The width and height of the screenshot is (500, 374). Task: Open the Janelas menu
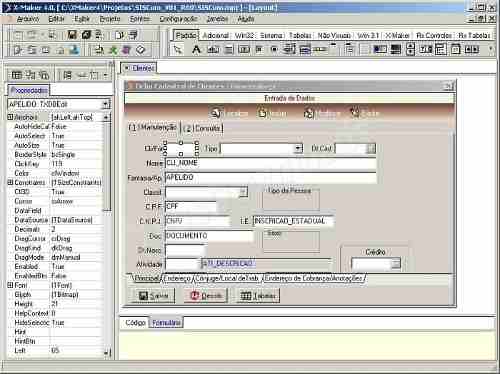[x=217, y=19]
